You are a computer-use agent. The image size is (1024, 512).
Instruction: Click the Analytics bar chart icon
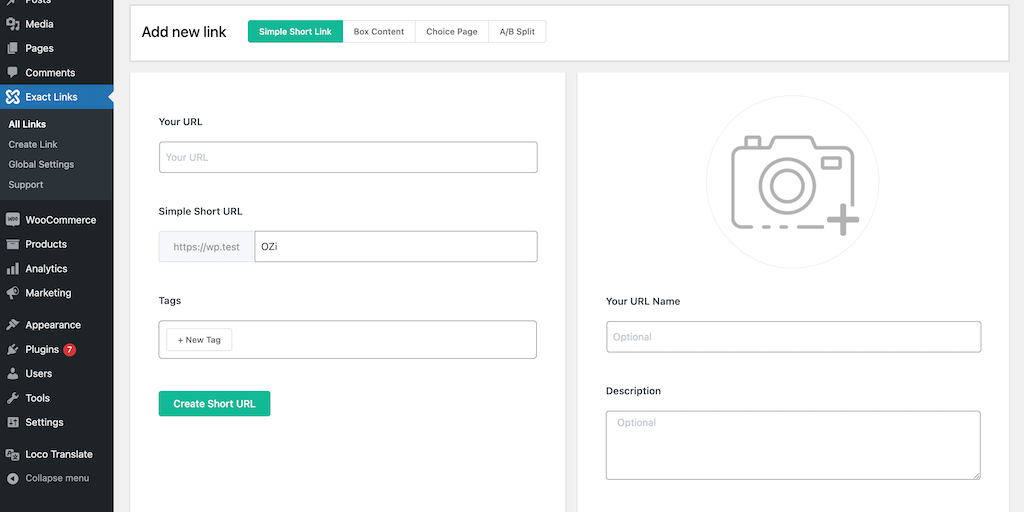[x=12, y=269]
